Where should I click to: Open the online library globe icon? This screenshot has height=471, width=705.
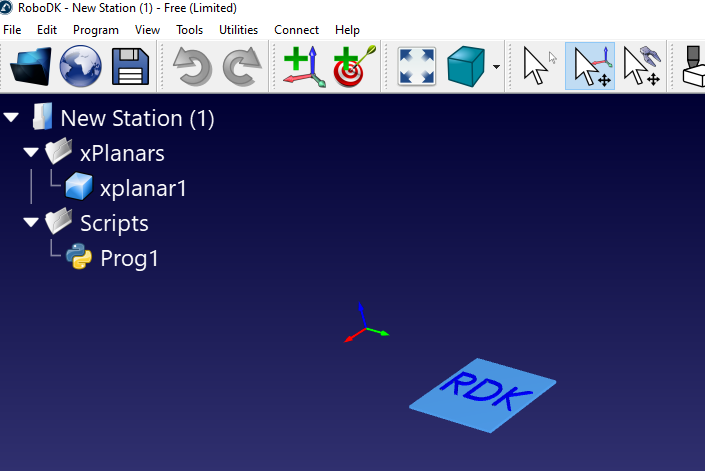(x=80, y=67)
